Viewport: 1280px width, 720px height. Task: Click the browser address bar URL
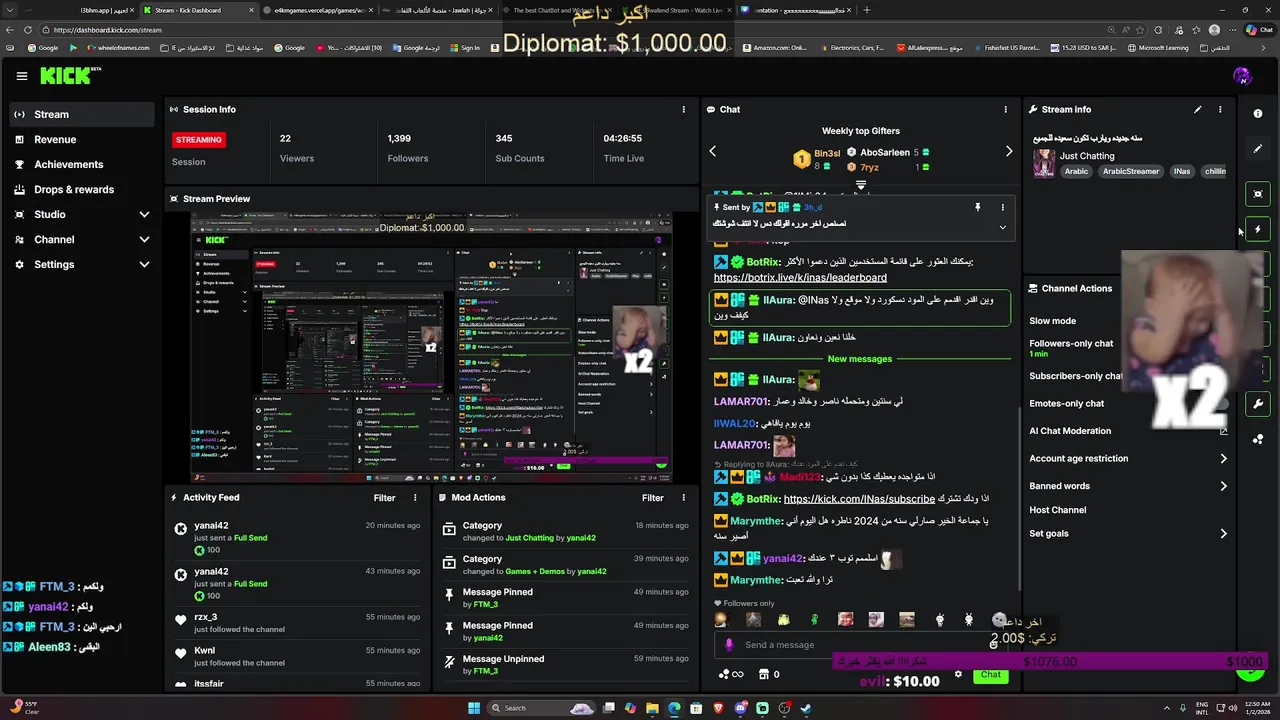108,30
